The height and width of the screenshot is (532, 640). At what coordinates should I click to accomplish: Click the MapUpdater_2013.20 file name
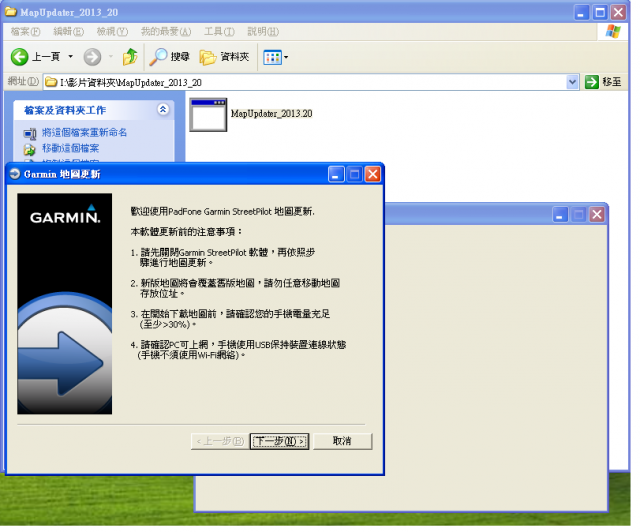pos(271,114)
